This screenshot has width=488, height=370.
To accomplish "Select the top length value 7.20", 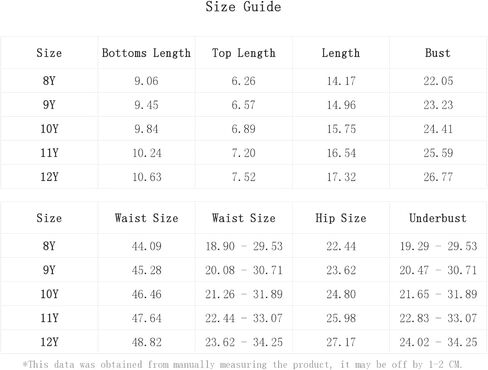I will tap(244, 153).
